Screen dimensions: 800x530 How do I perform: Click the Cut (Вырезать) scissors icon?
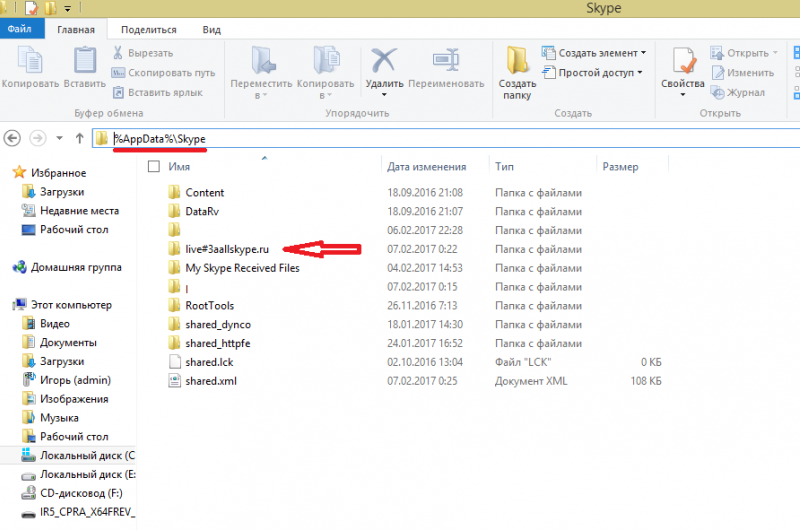pos(118,53)
